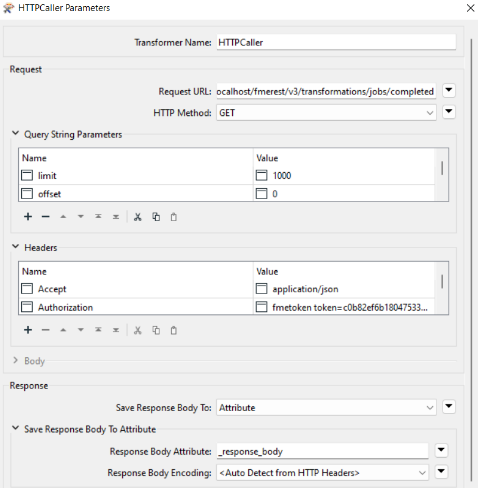Move query parameter up one row
This screenshot has width=478, height=490.
[x=63, y=217]
